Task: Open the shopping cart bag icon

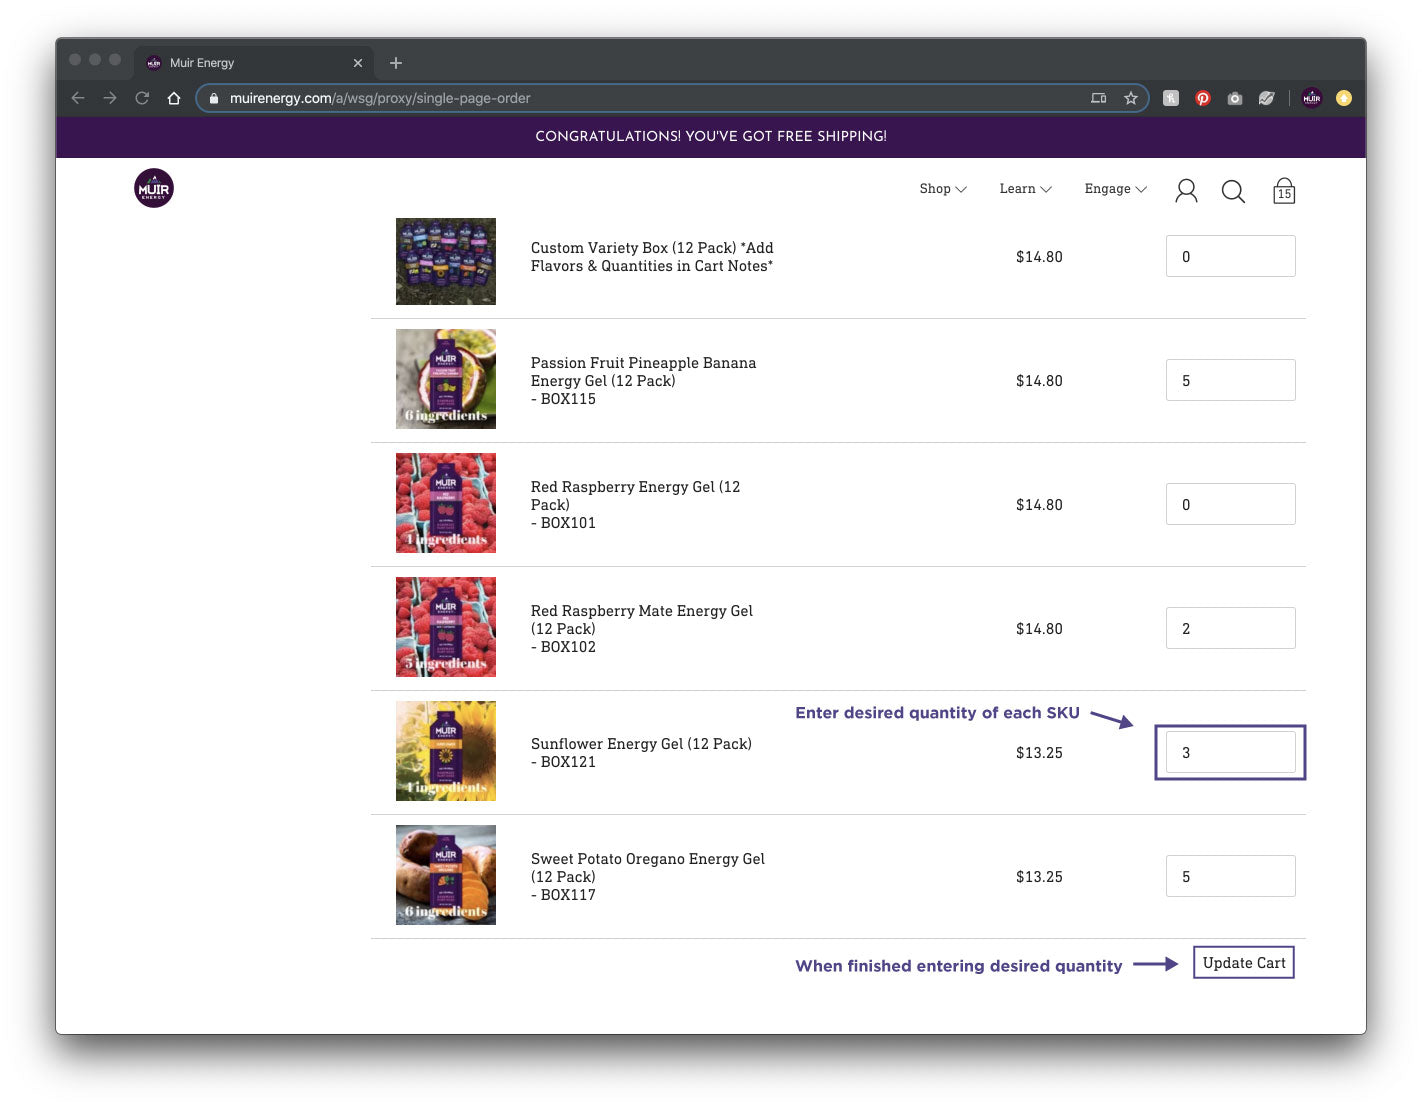Action: (x=1284, y=191)
